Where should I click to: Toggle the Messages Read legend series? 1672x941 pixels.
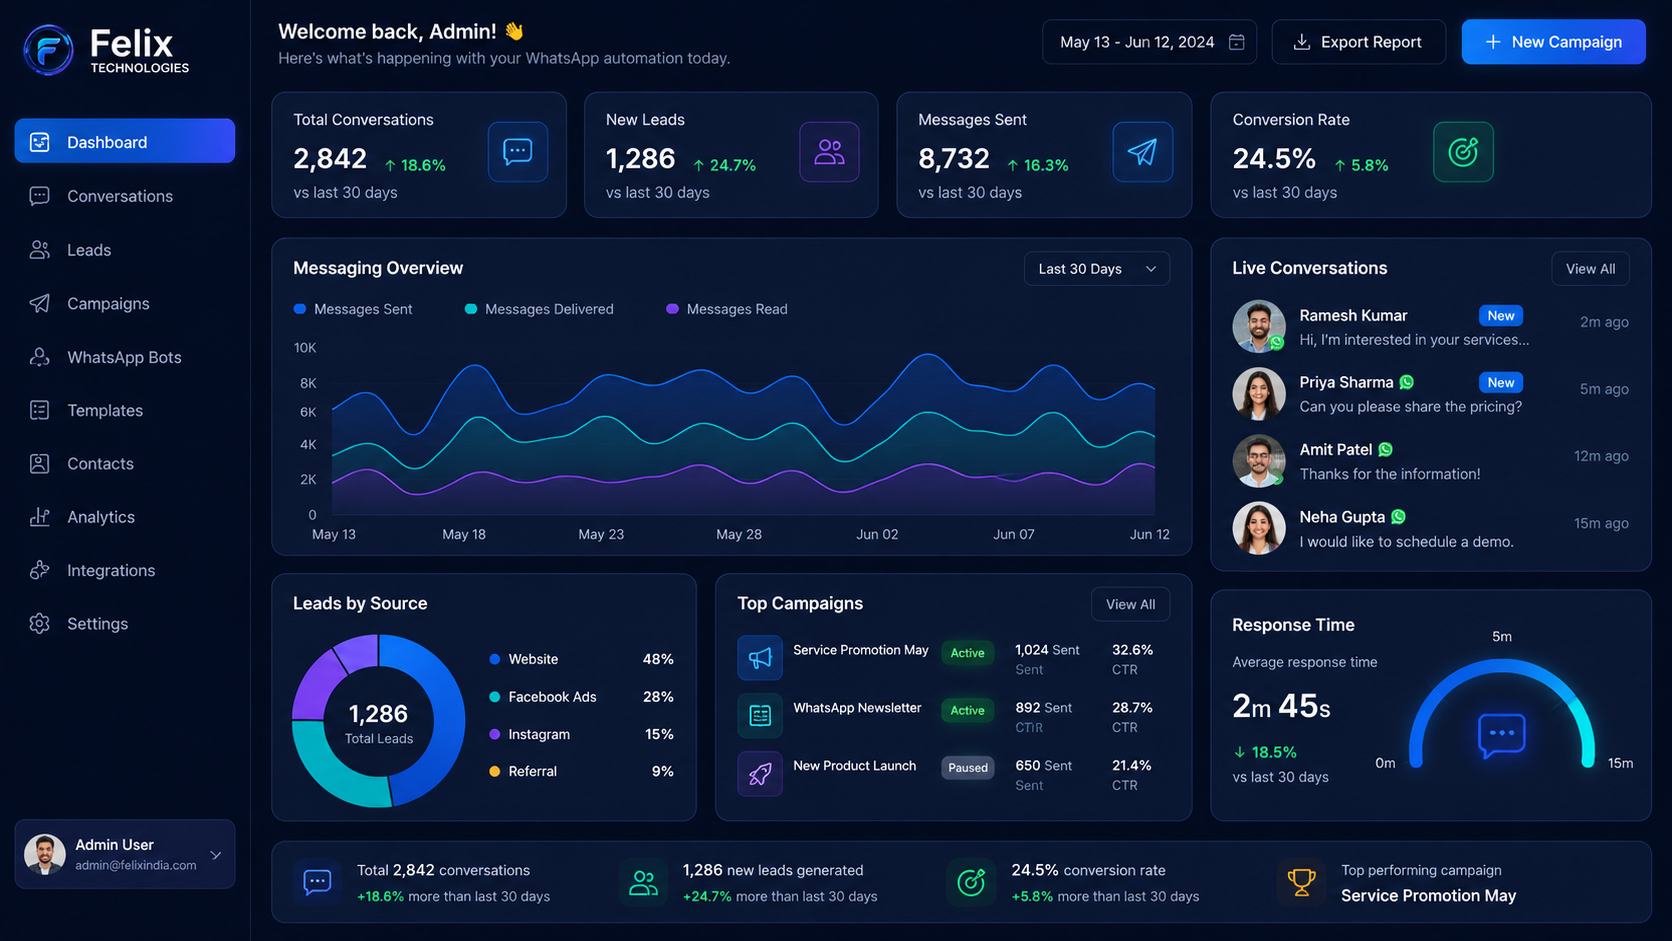click(x=727, y=309)
